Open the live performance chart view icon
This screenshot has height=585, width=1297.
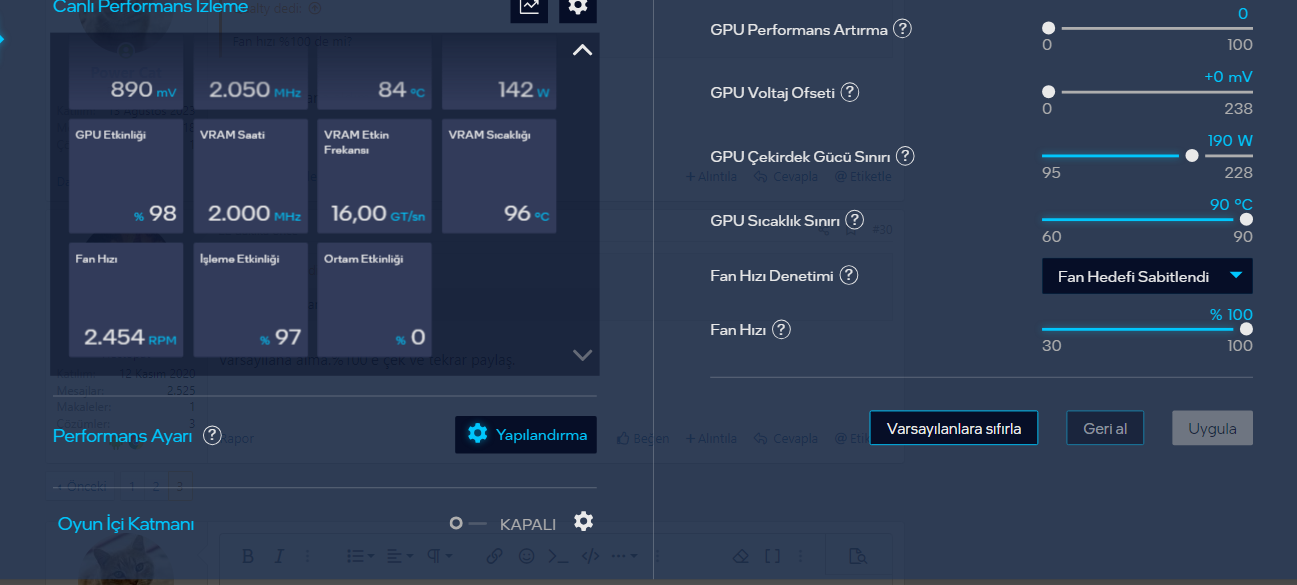point(529,7)
